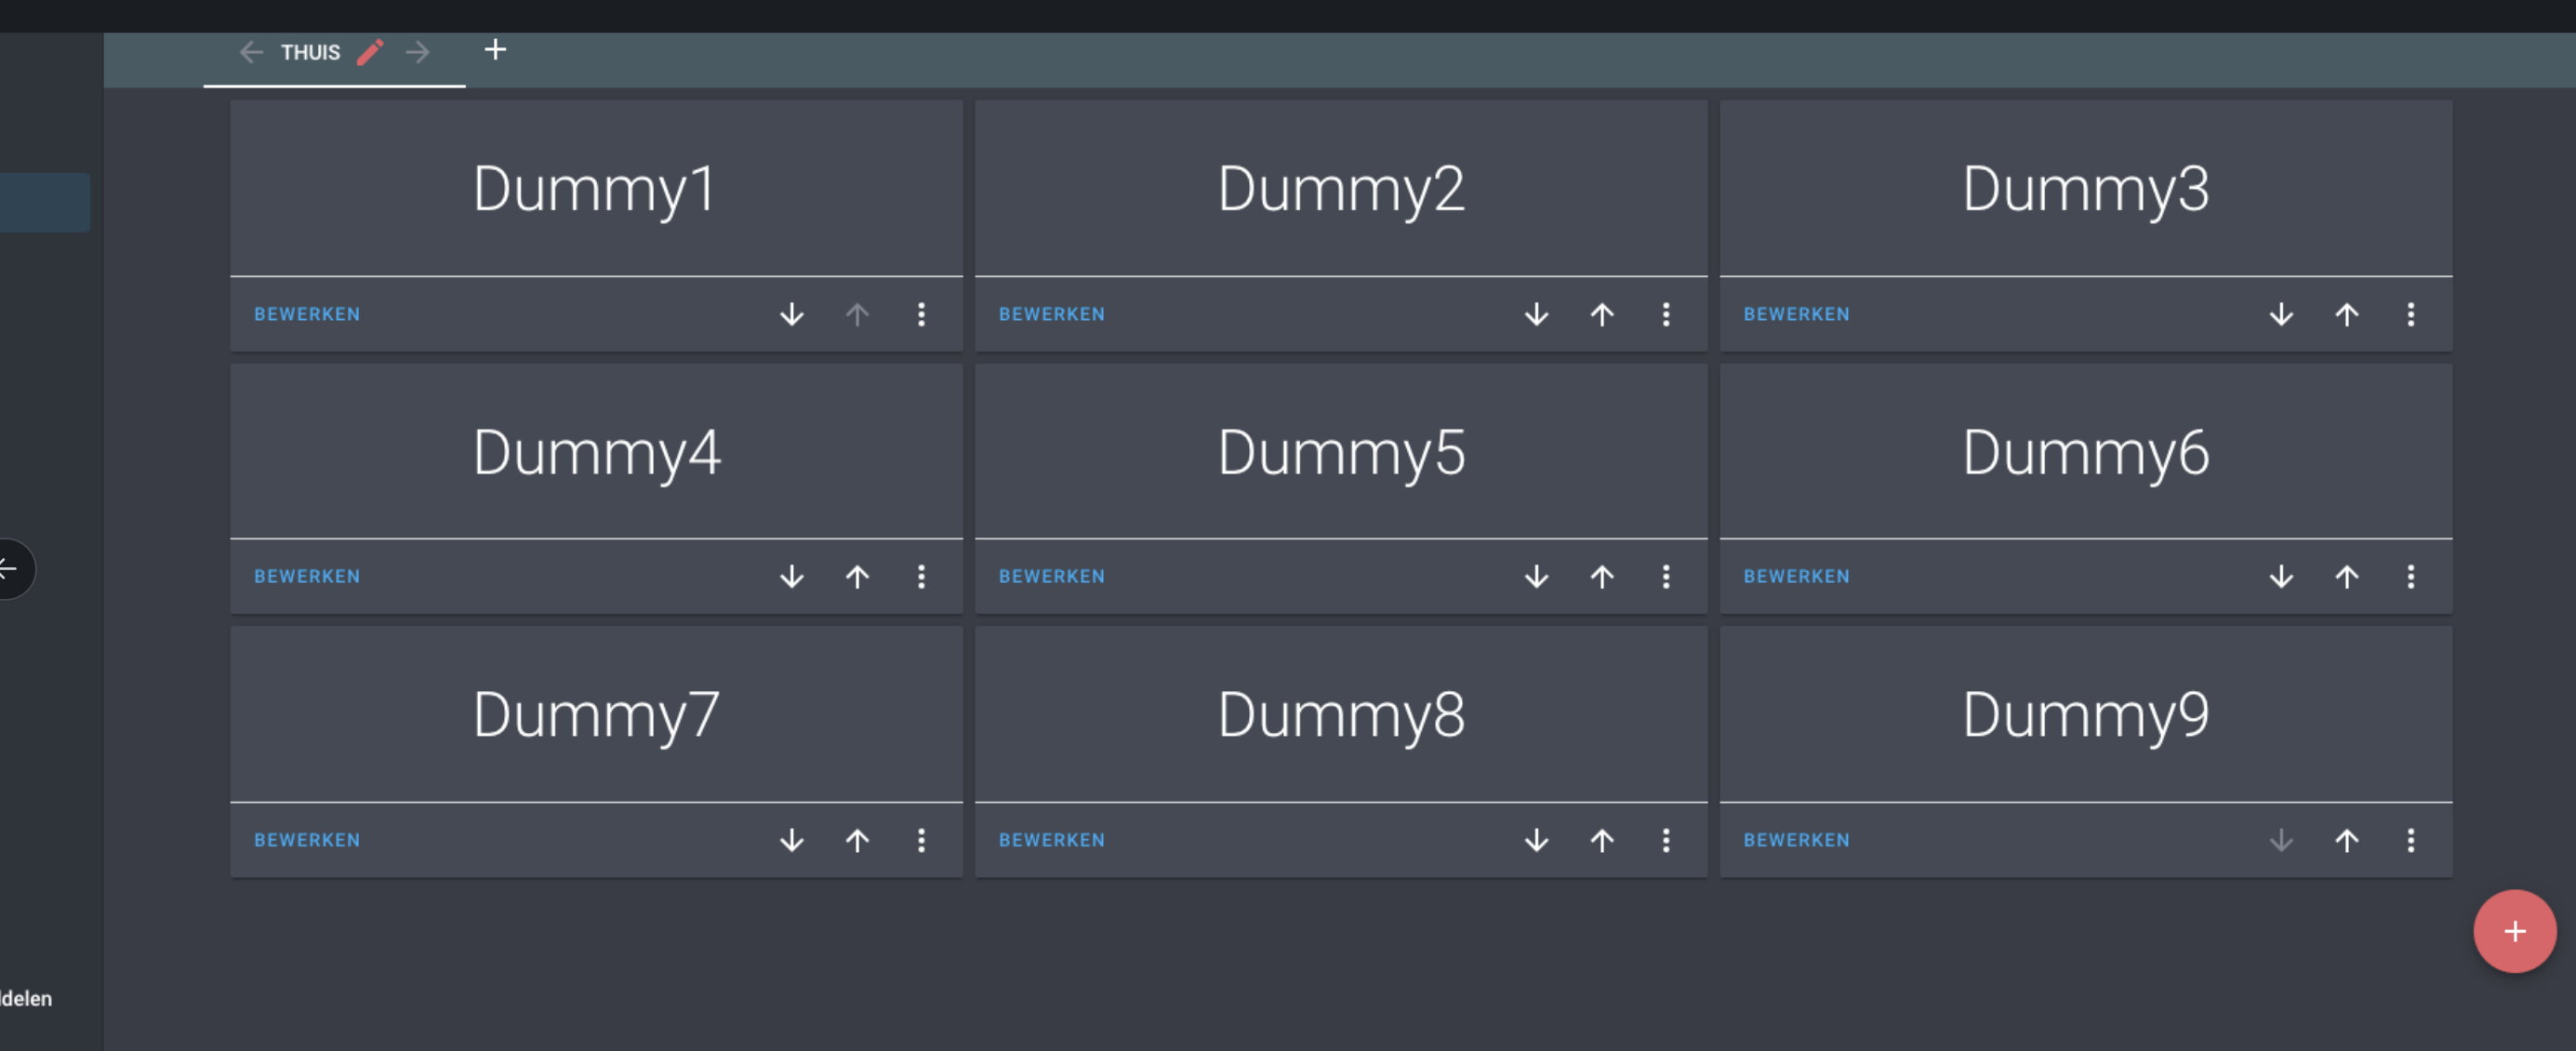This screenshot has height=1051, width=2576.
Task: Open overflow menu on Dummy3 card
Action: (2410, 314)
